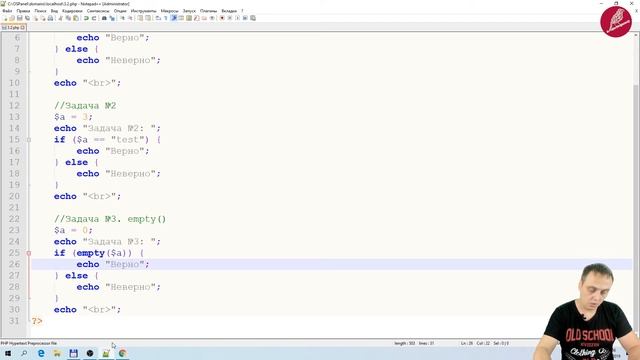Image resolution: width=640 pixels, height=360 pixels.
Task: Click the vertical scrollbar of the editor
Action: (x=636, y=184)
